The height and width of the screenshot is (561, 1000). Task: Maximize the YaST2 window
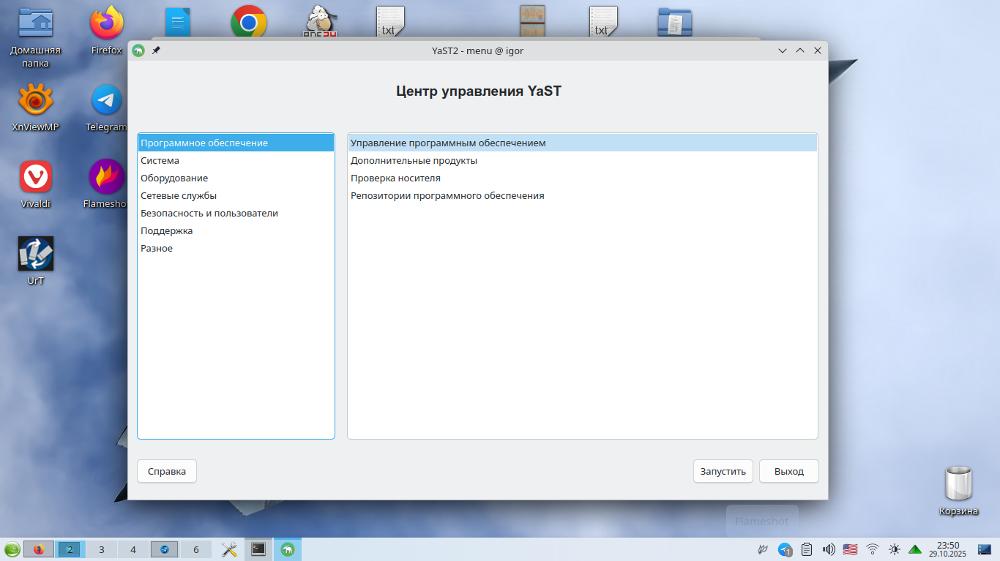pyautogui.click(x=800, y=50)
